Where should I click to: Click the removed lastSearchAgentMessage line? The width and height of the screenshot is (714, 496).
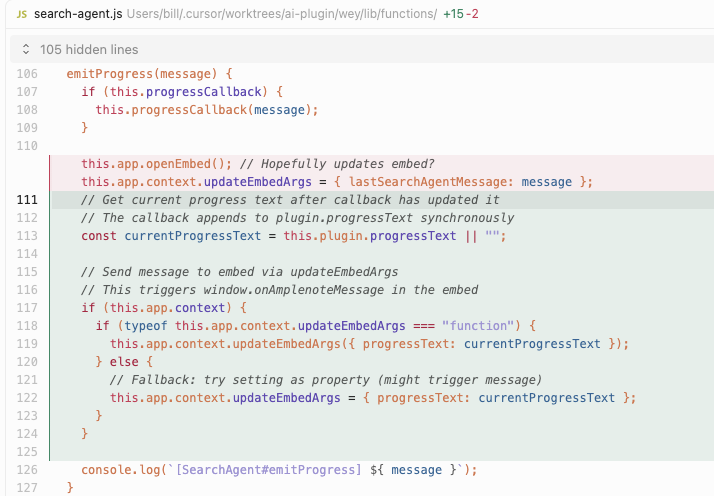(337, 182)
